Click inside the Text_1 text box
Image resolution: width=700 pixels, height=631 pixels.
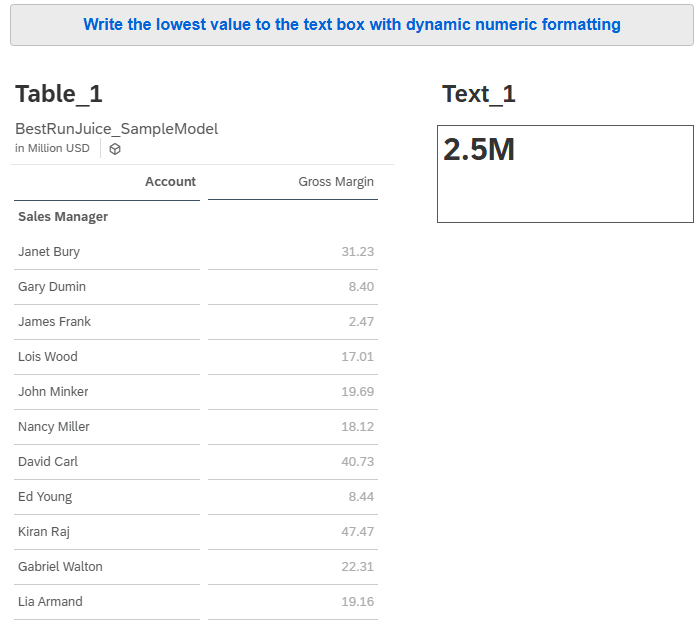(x=565, y=174)
